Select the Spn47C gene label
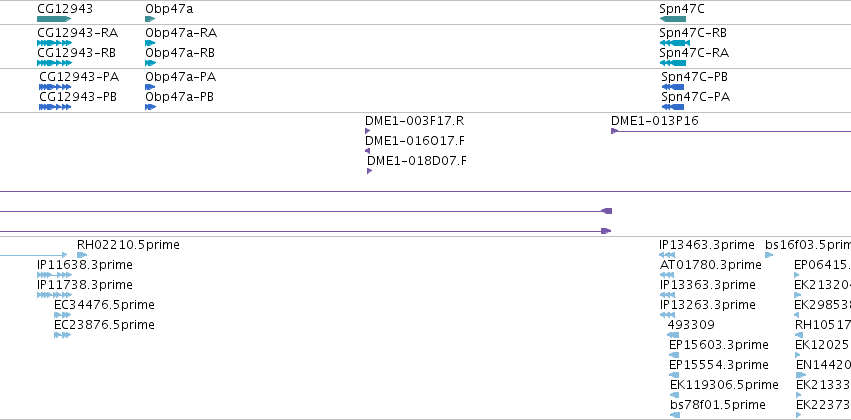The height and width of the screenshot is (420, 851). coord(682,9)
